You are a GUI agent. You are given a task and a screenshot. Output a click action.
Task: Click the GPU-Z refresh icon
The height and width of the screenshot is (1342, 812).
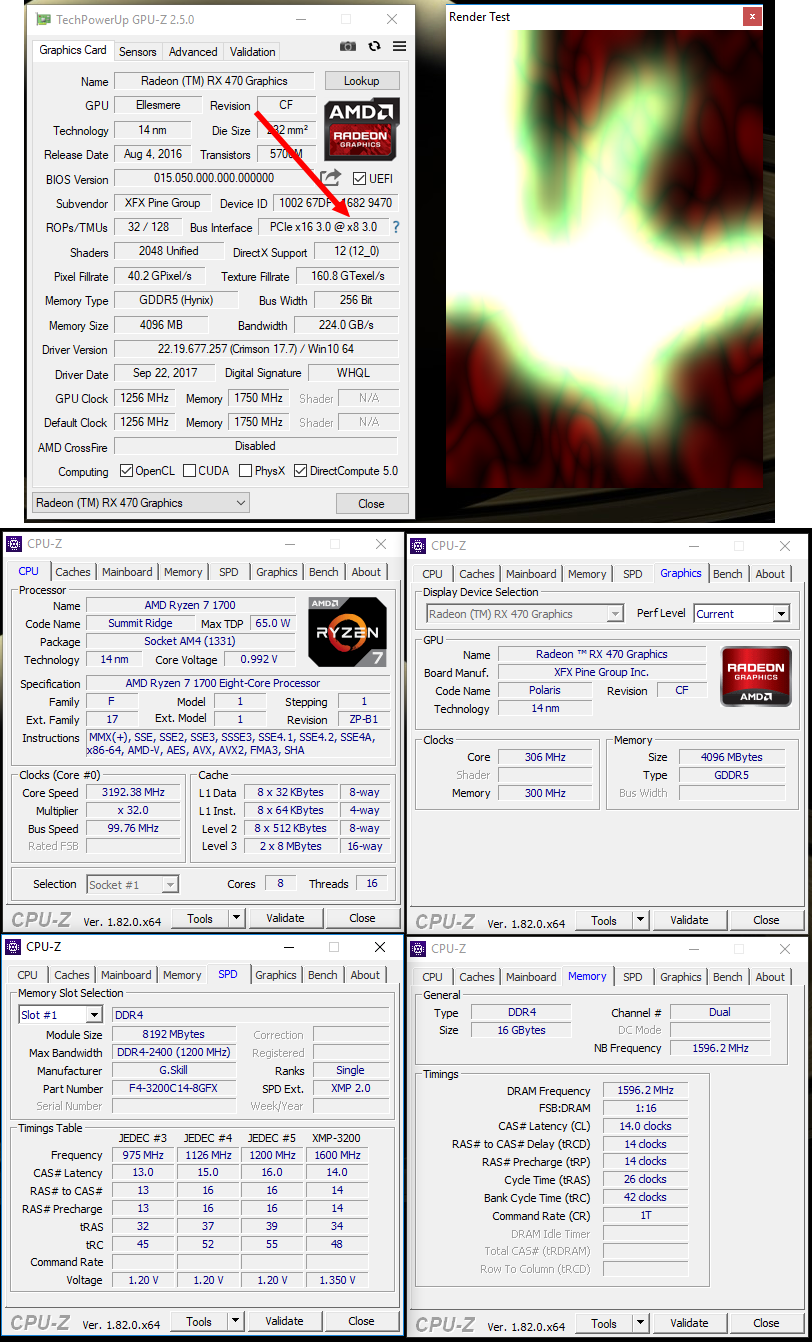374,46
